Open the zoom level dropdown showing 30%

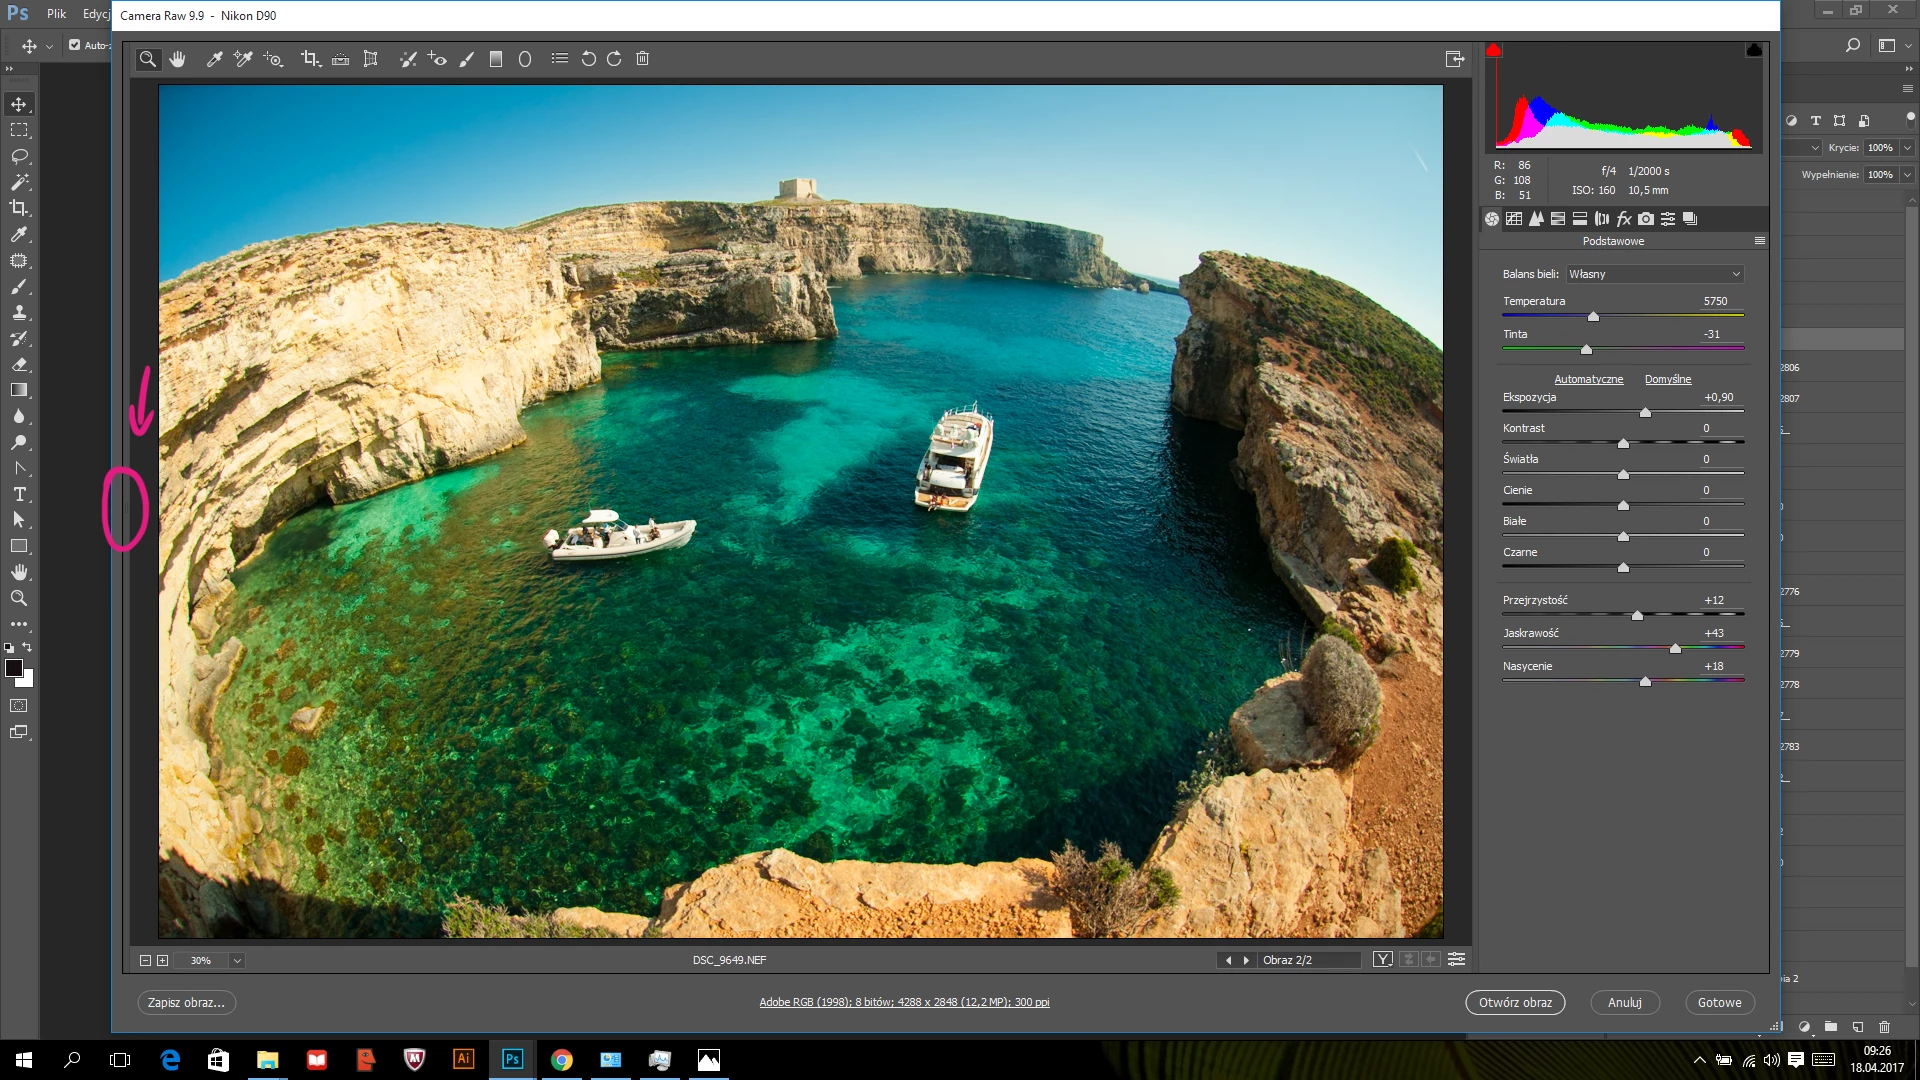coord(237,960)
